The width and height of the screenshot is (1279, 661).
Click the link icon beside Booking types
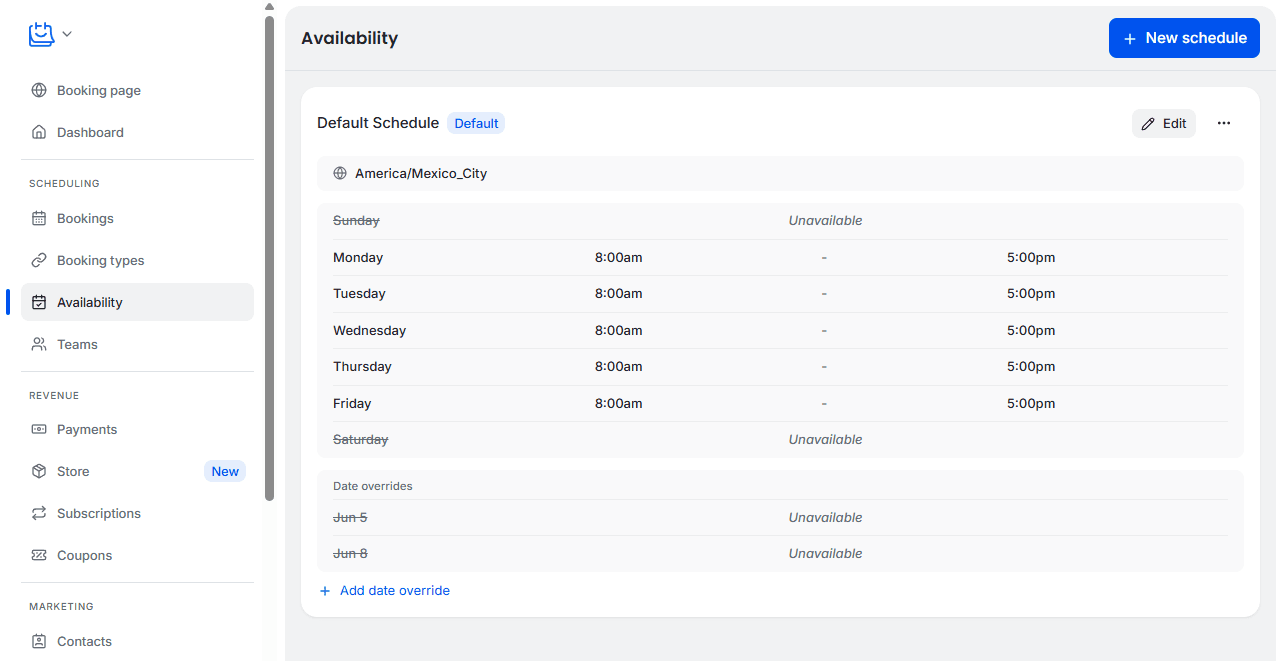click(39, 260)
